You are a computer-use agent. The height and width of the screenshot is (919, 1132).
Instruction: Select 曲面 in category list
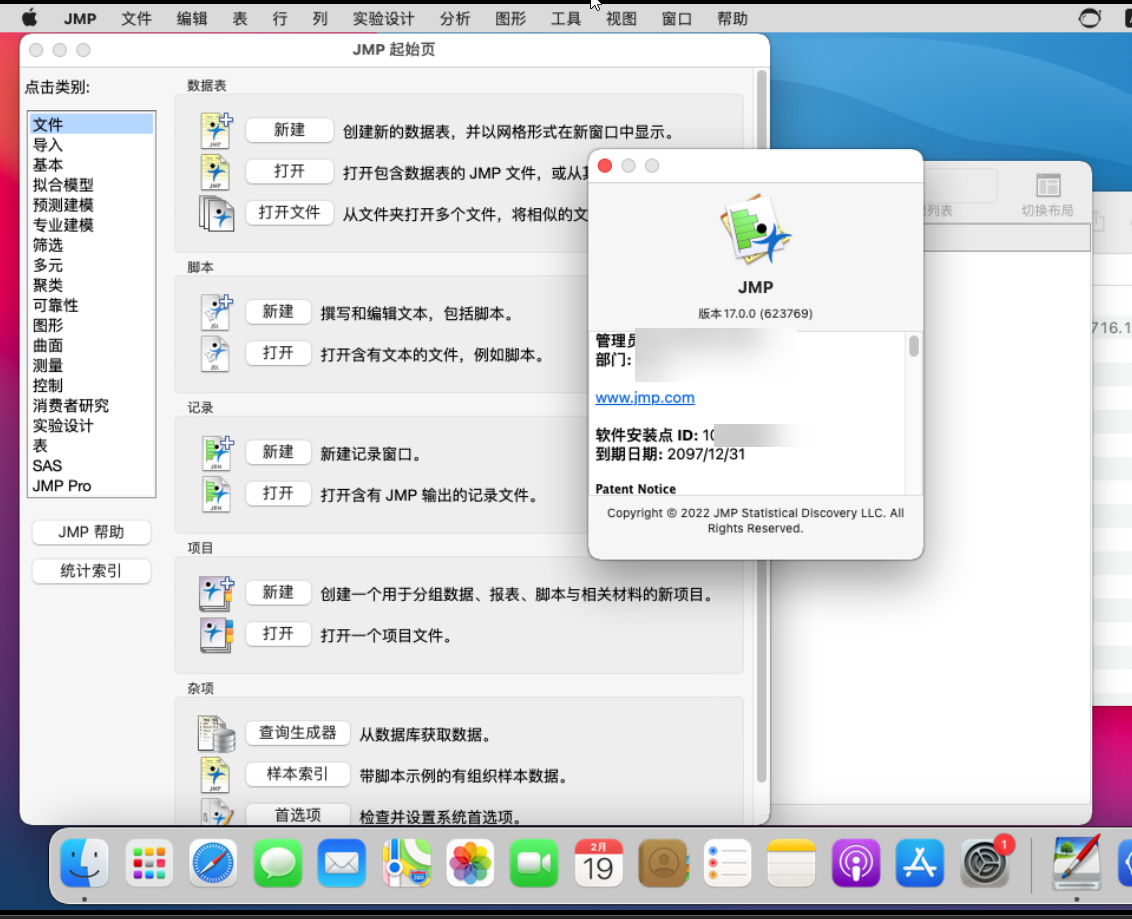(91, 345)
